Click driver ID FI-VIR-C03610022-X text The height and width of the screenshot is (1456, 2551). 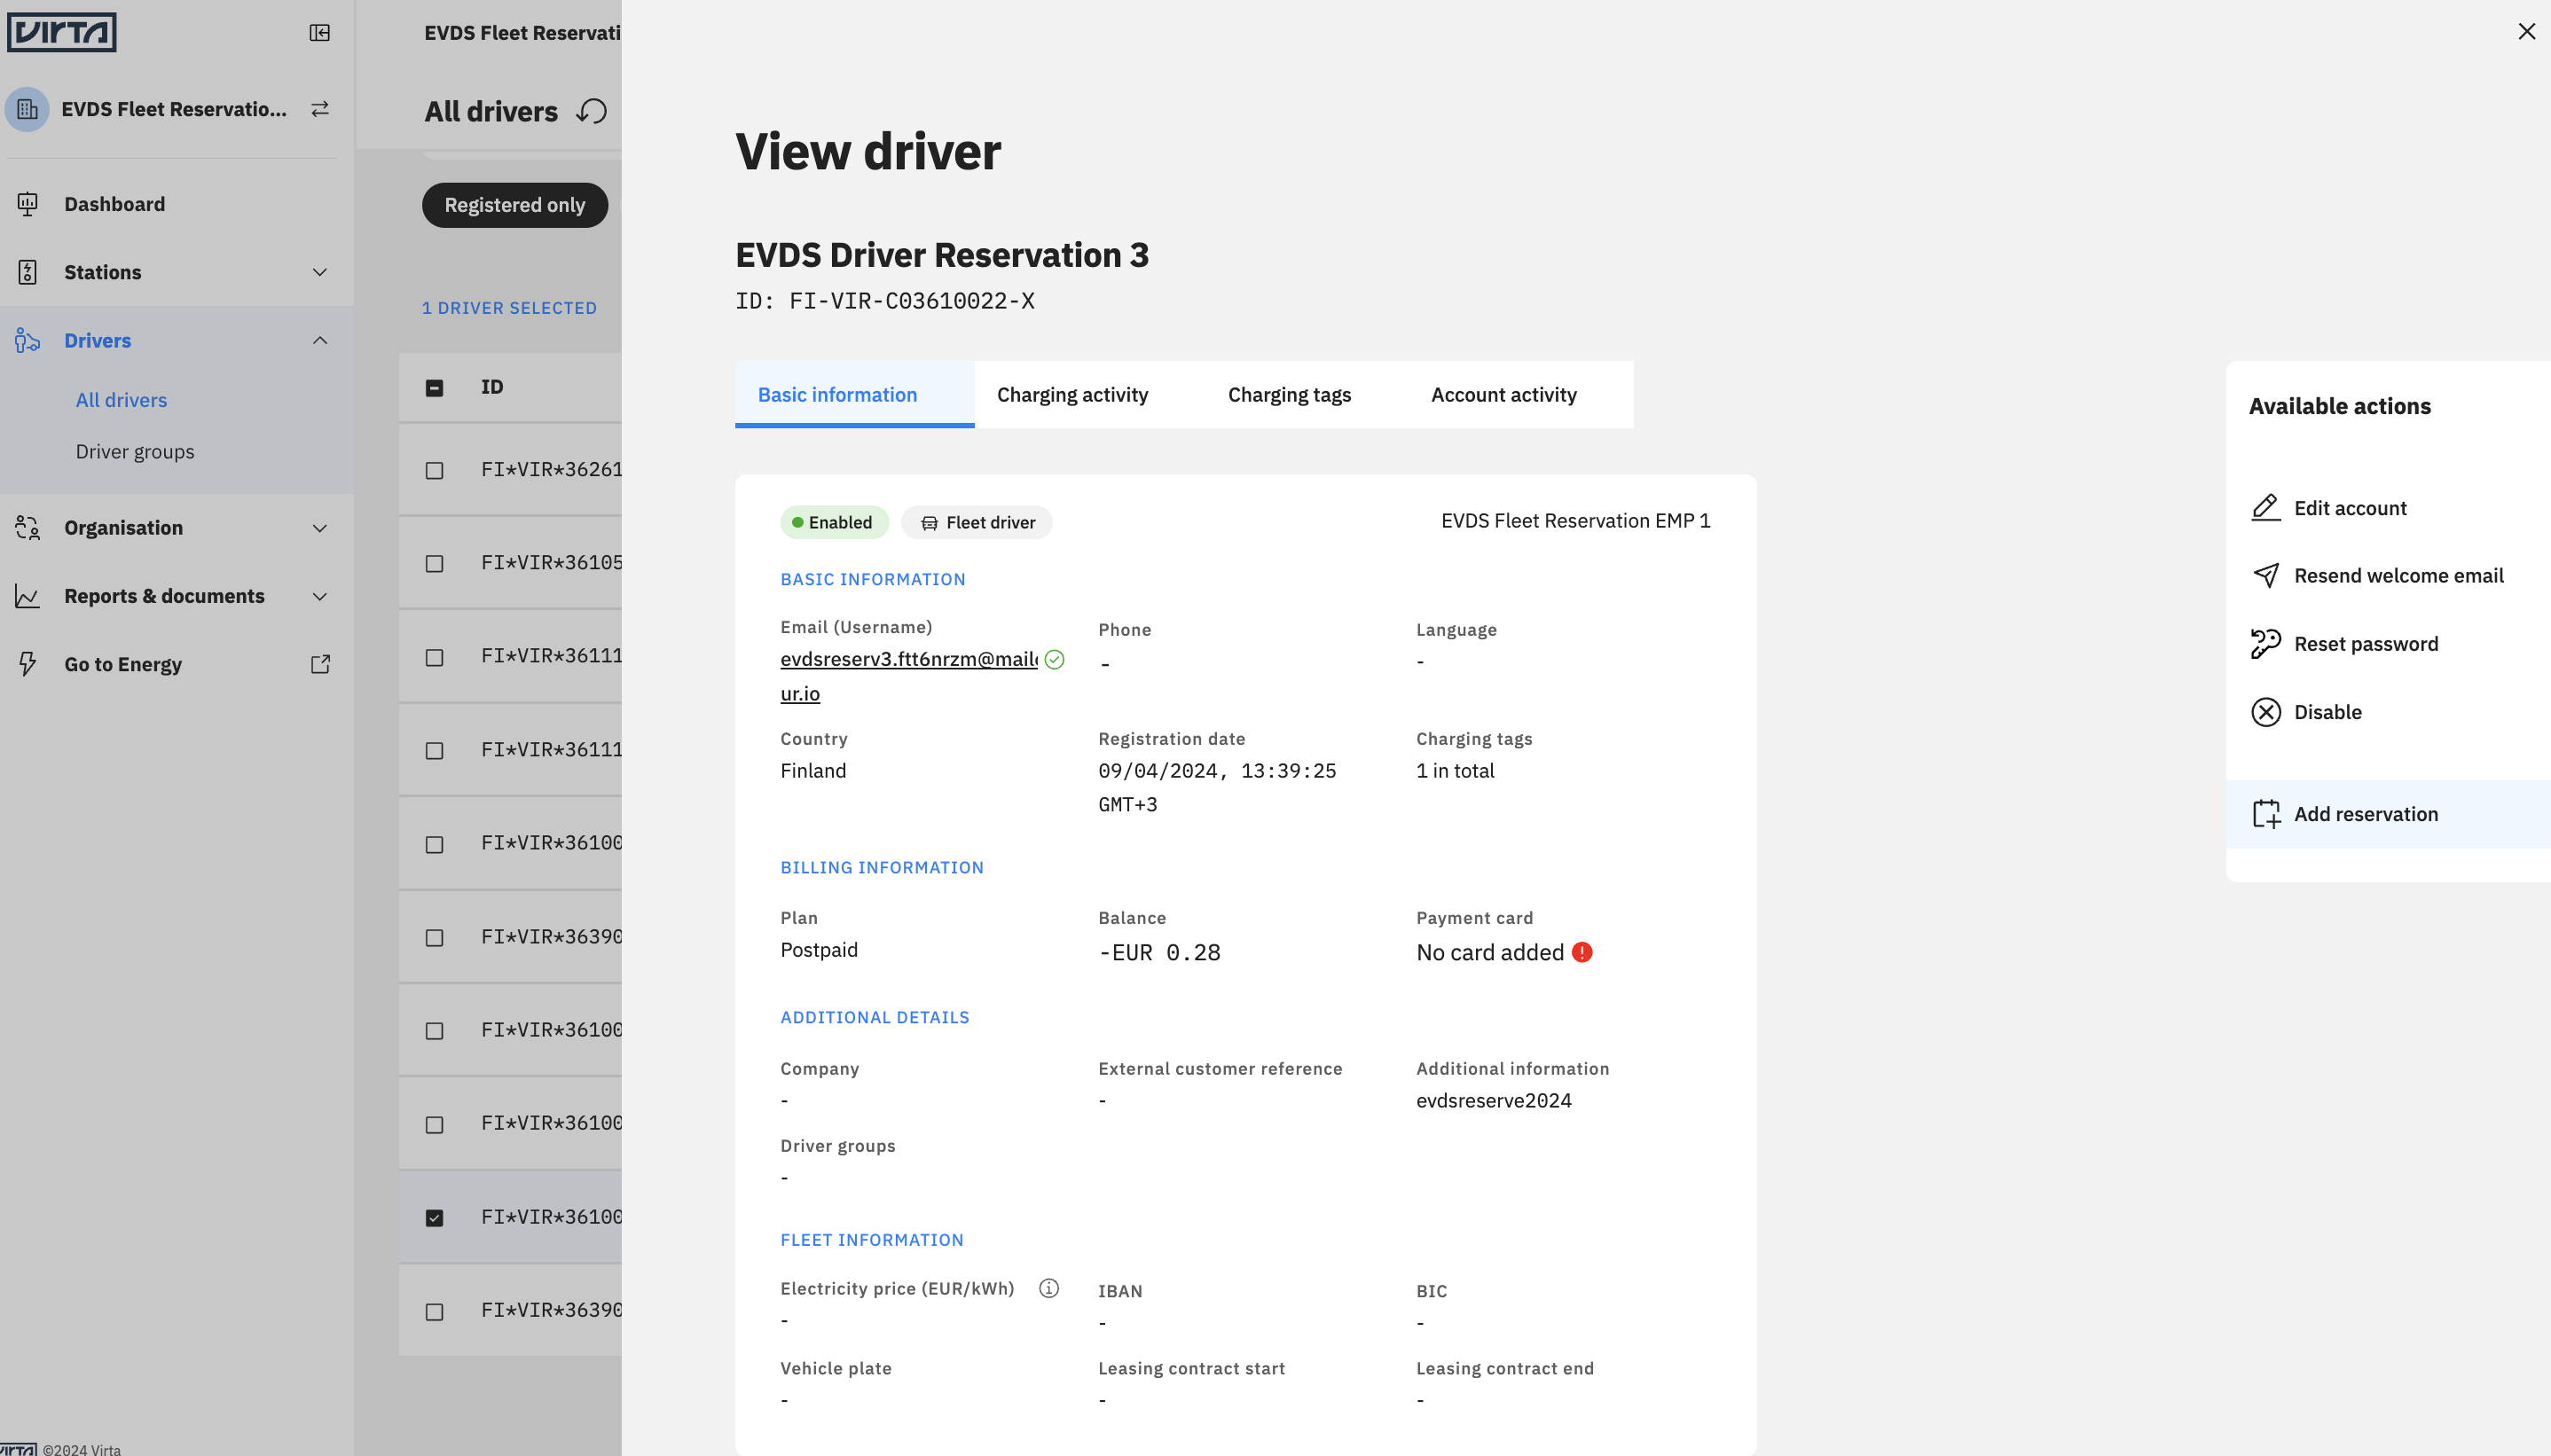[x=885, y=301]
